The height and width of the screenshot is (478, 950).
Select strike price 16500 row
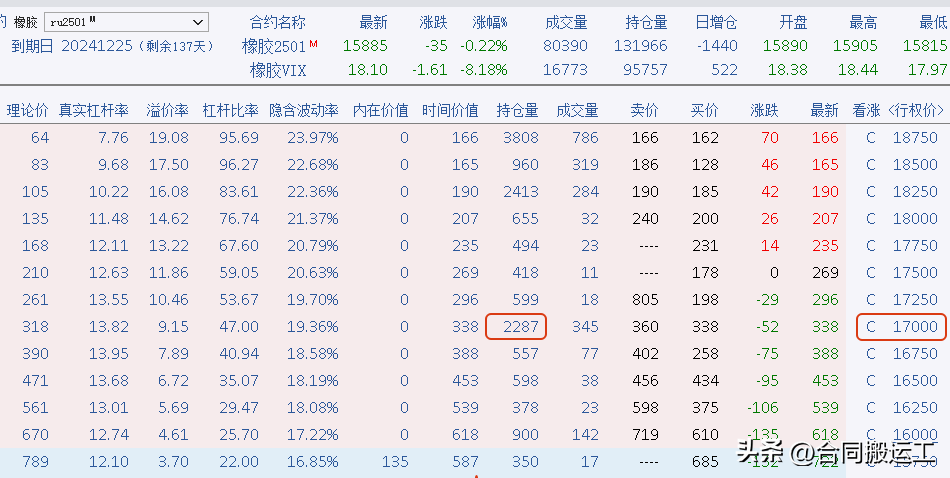(915, 380)
